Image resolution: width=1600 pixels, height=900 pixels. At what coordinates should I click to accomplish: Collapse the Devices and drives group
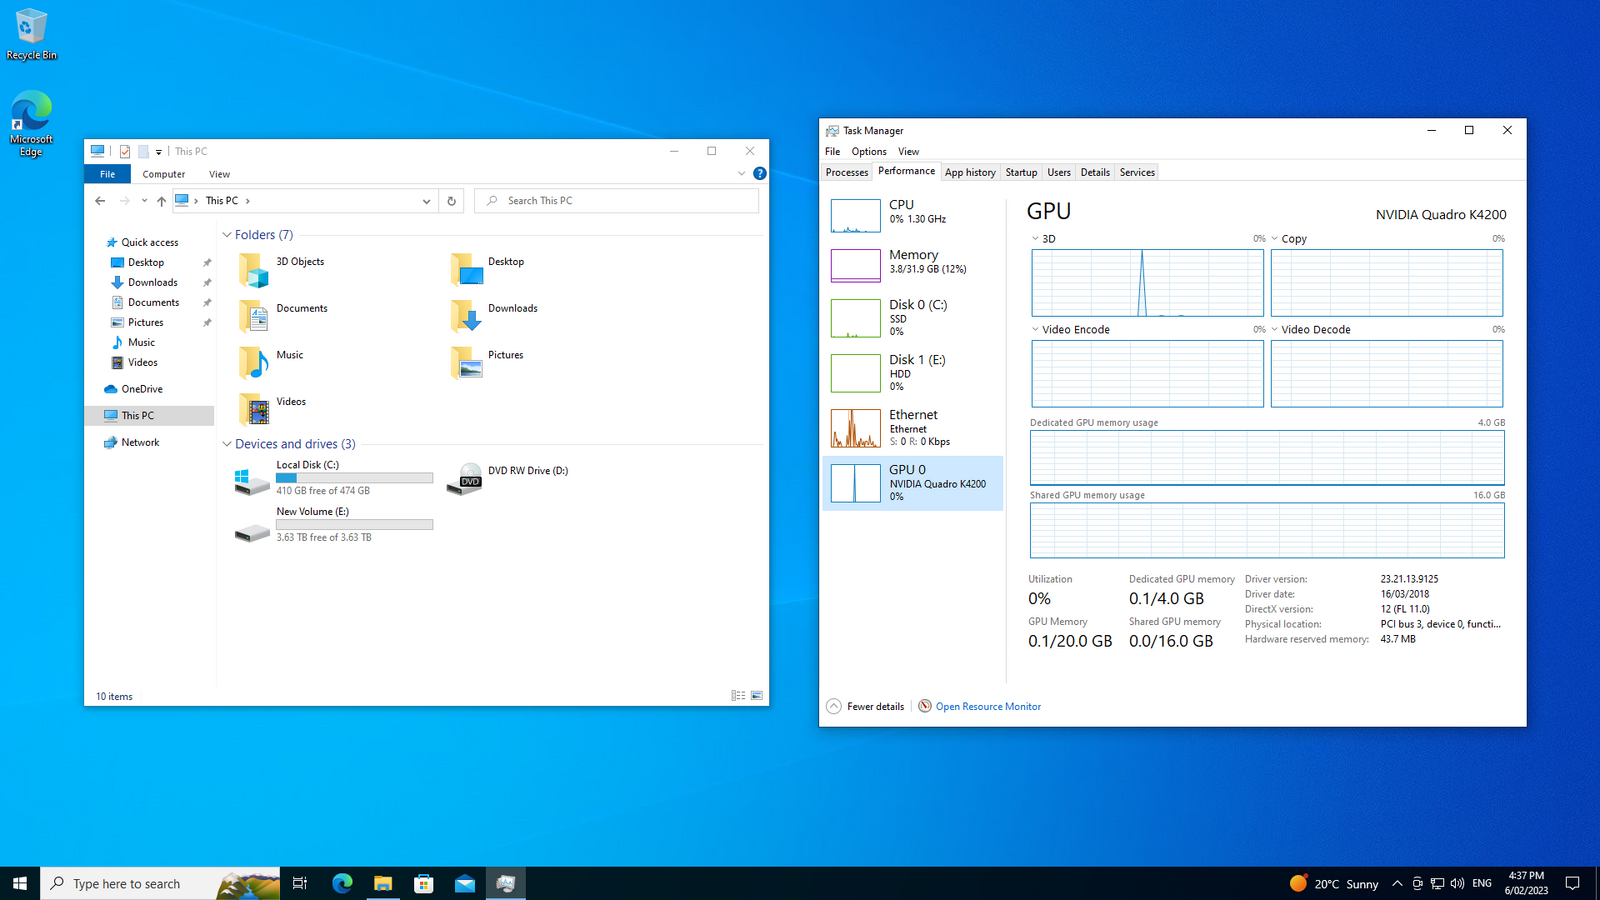(227, 444)
